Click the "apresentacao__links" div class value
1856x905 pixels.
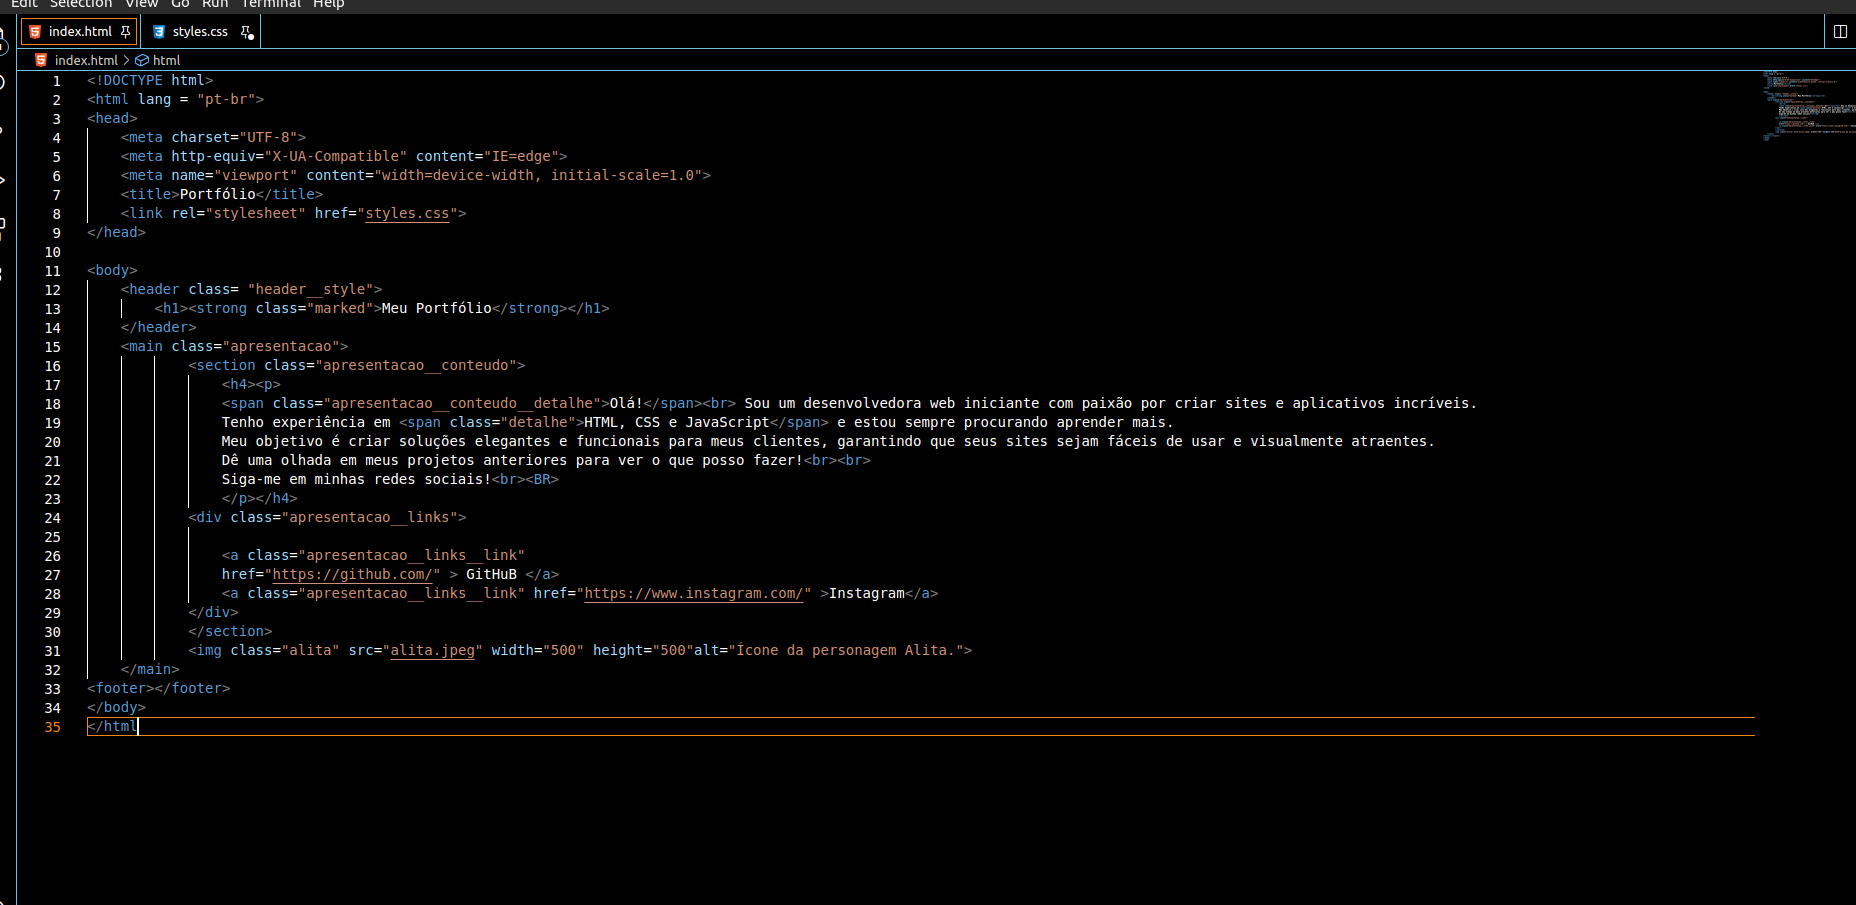pos(370,517)
